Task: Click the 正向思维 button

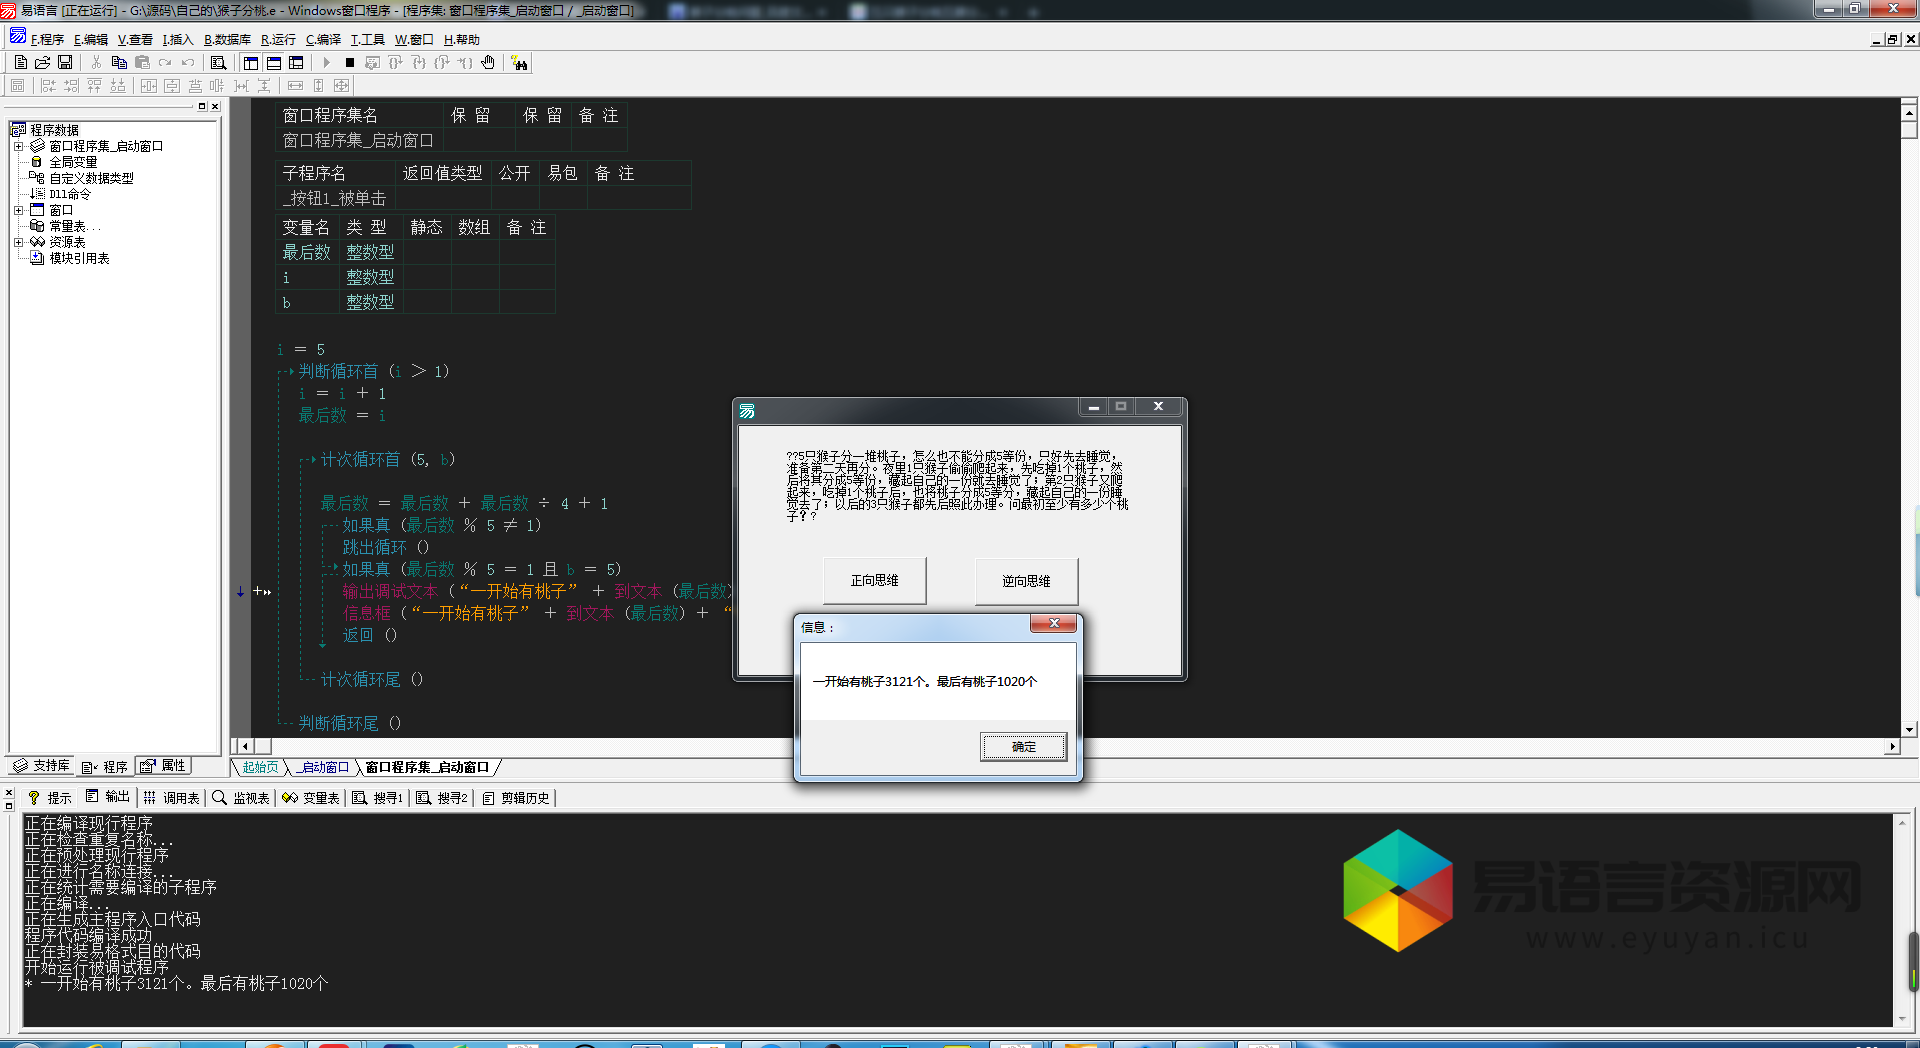Action: (874, 580)
